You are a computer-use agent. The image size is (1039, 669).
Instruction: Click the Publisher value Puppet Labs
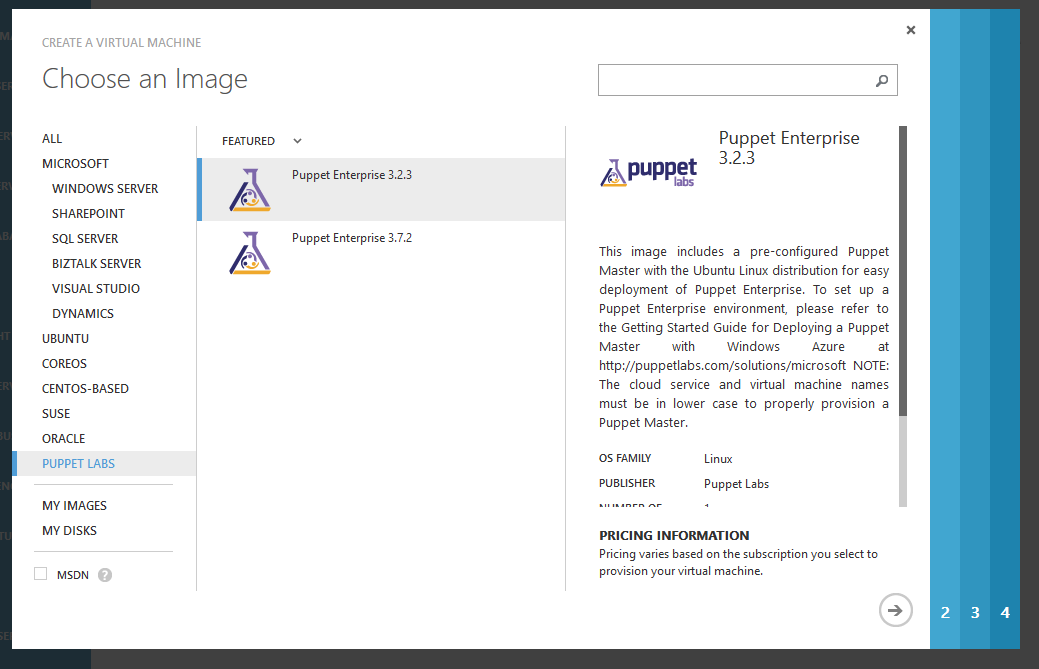point(736,484)
